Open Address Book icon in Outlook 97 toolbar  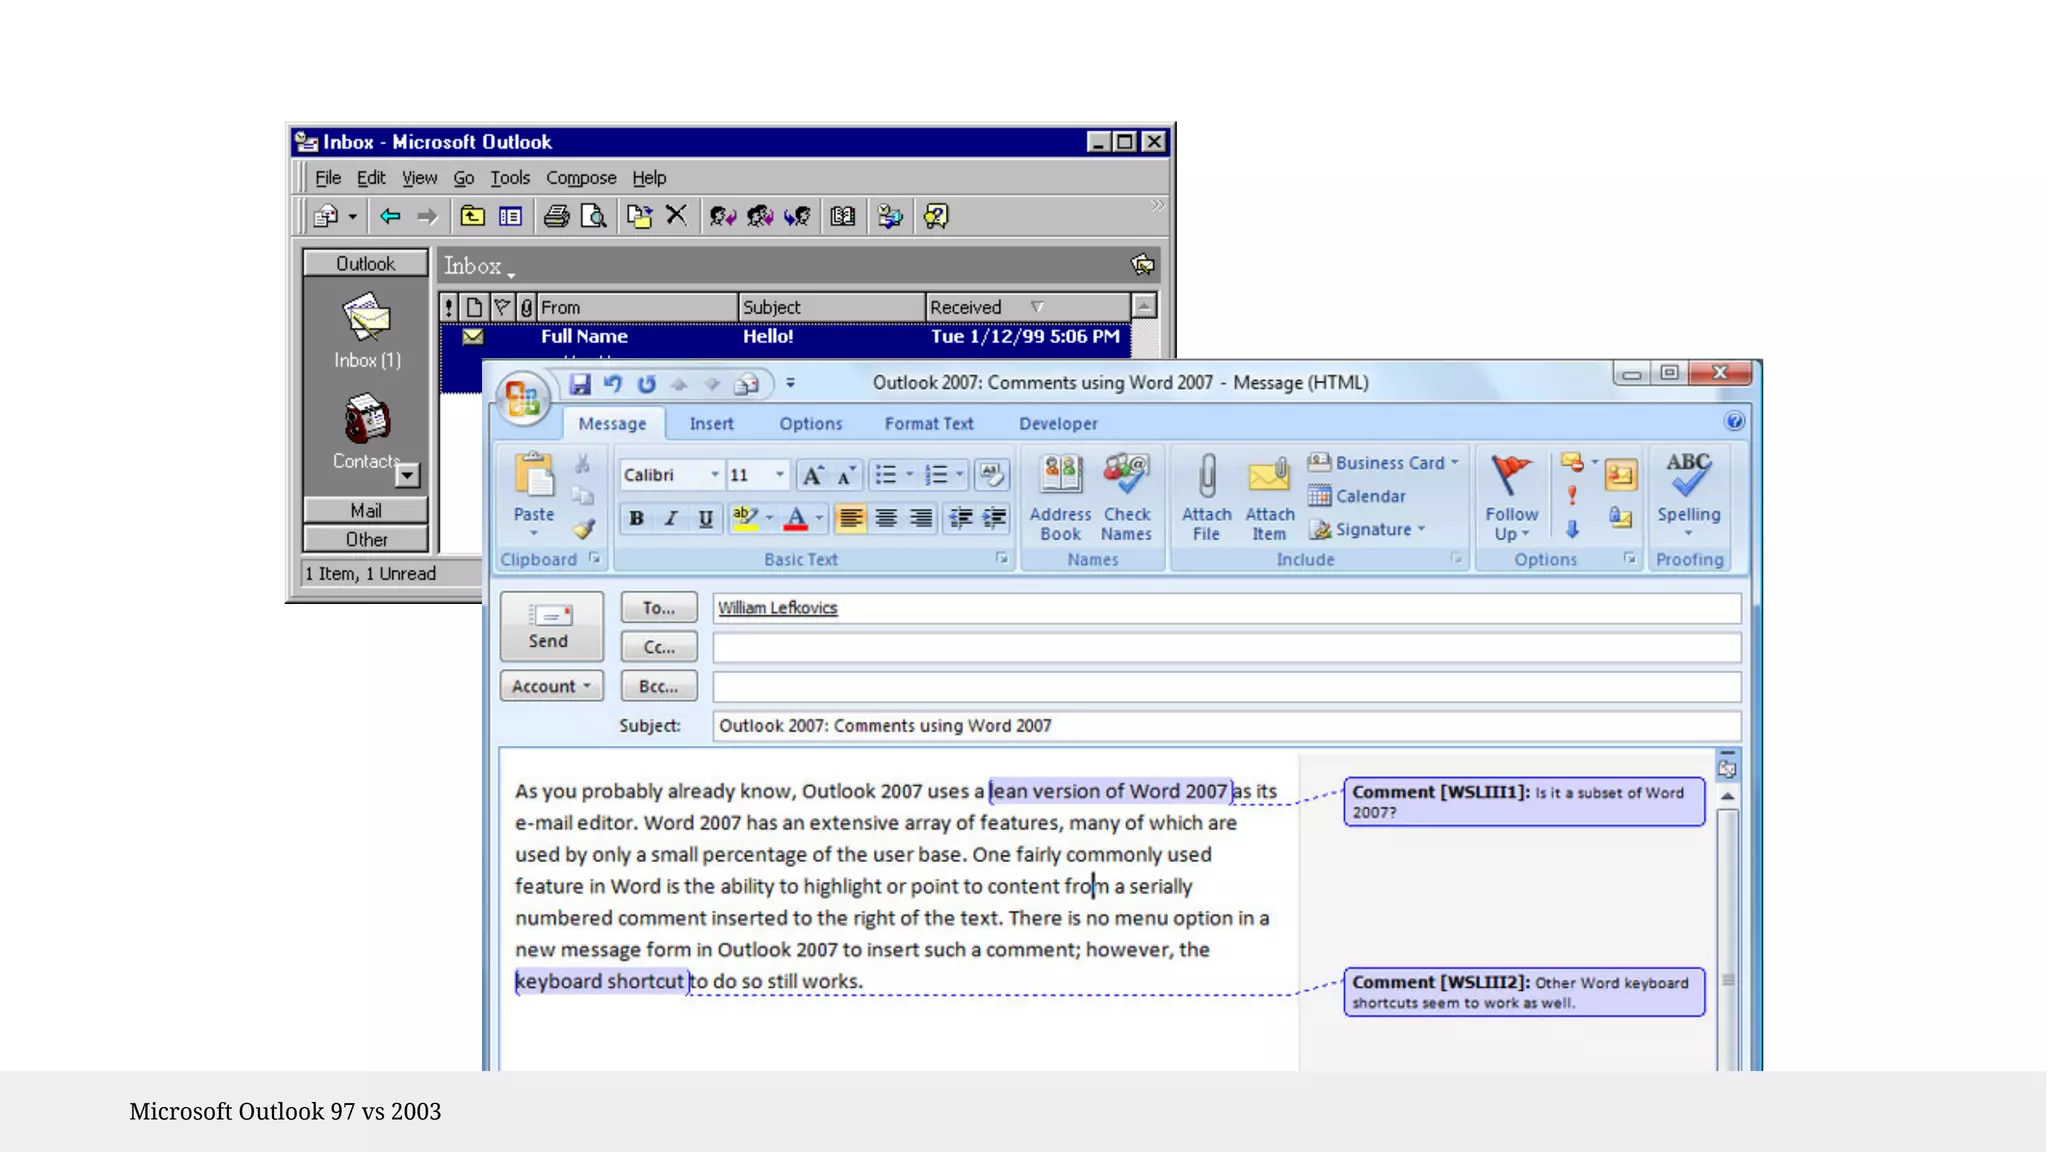pyautogui.click(x=843, y=216)
